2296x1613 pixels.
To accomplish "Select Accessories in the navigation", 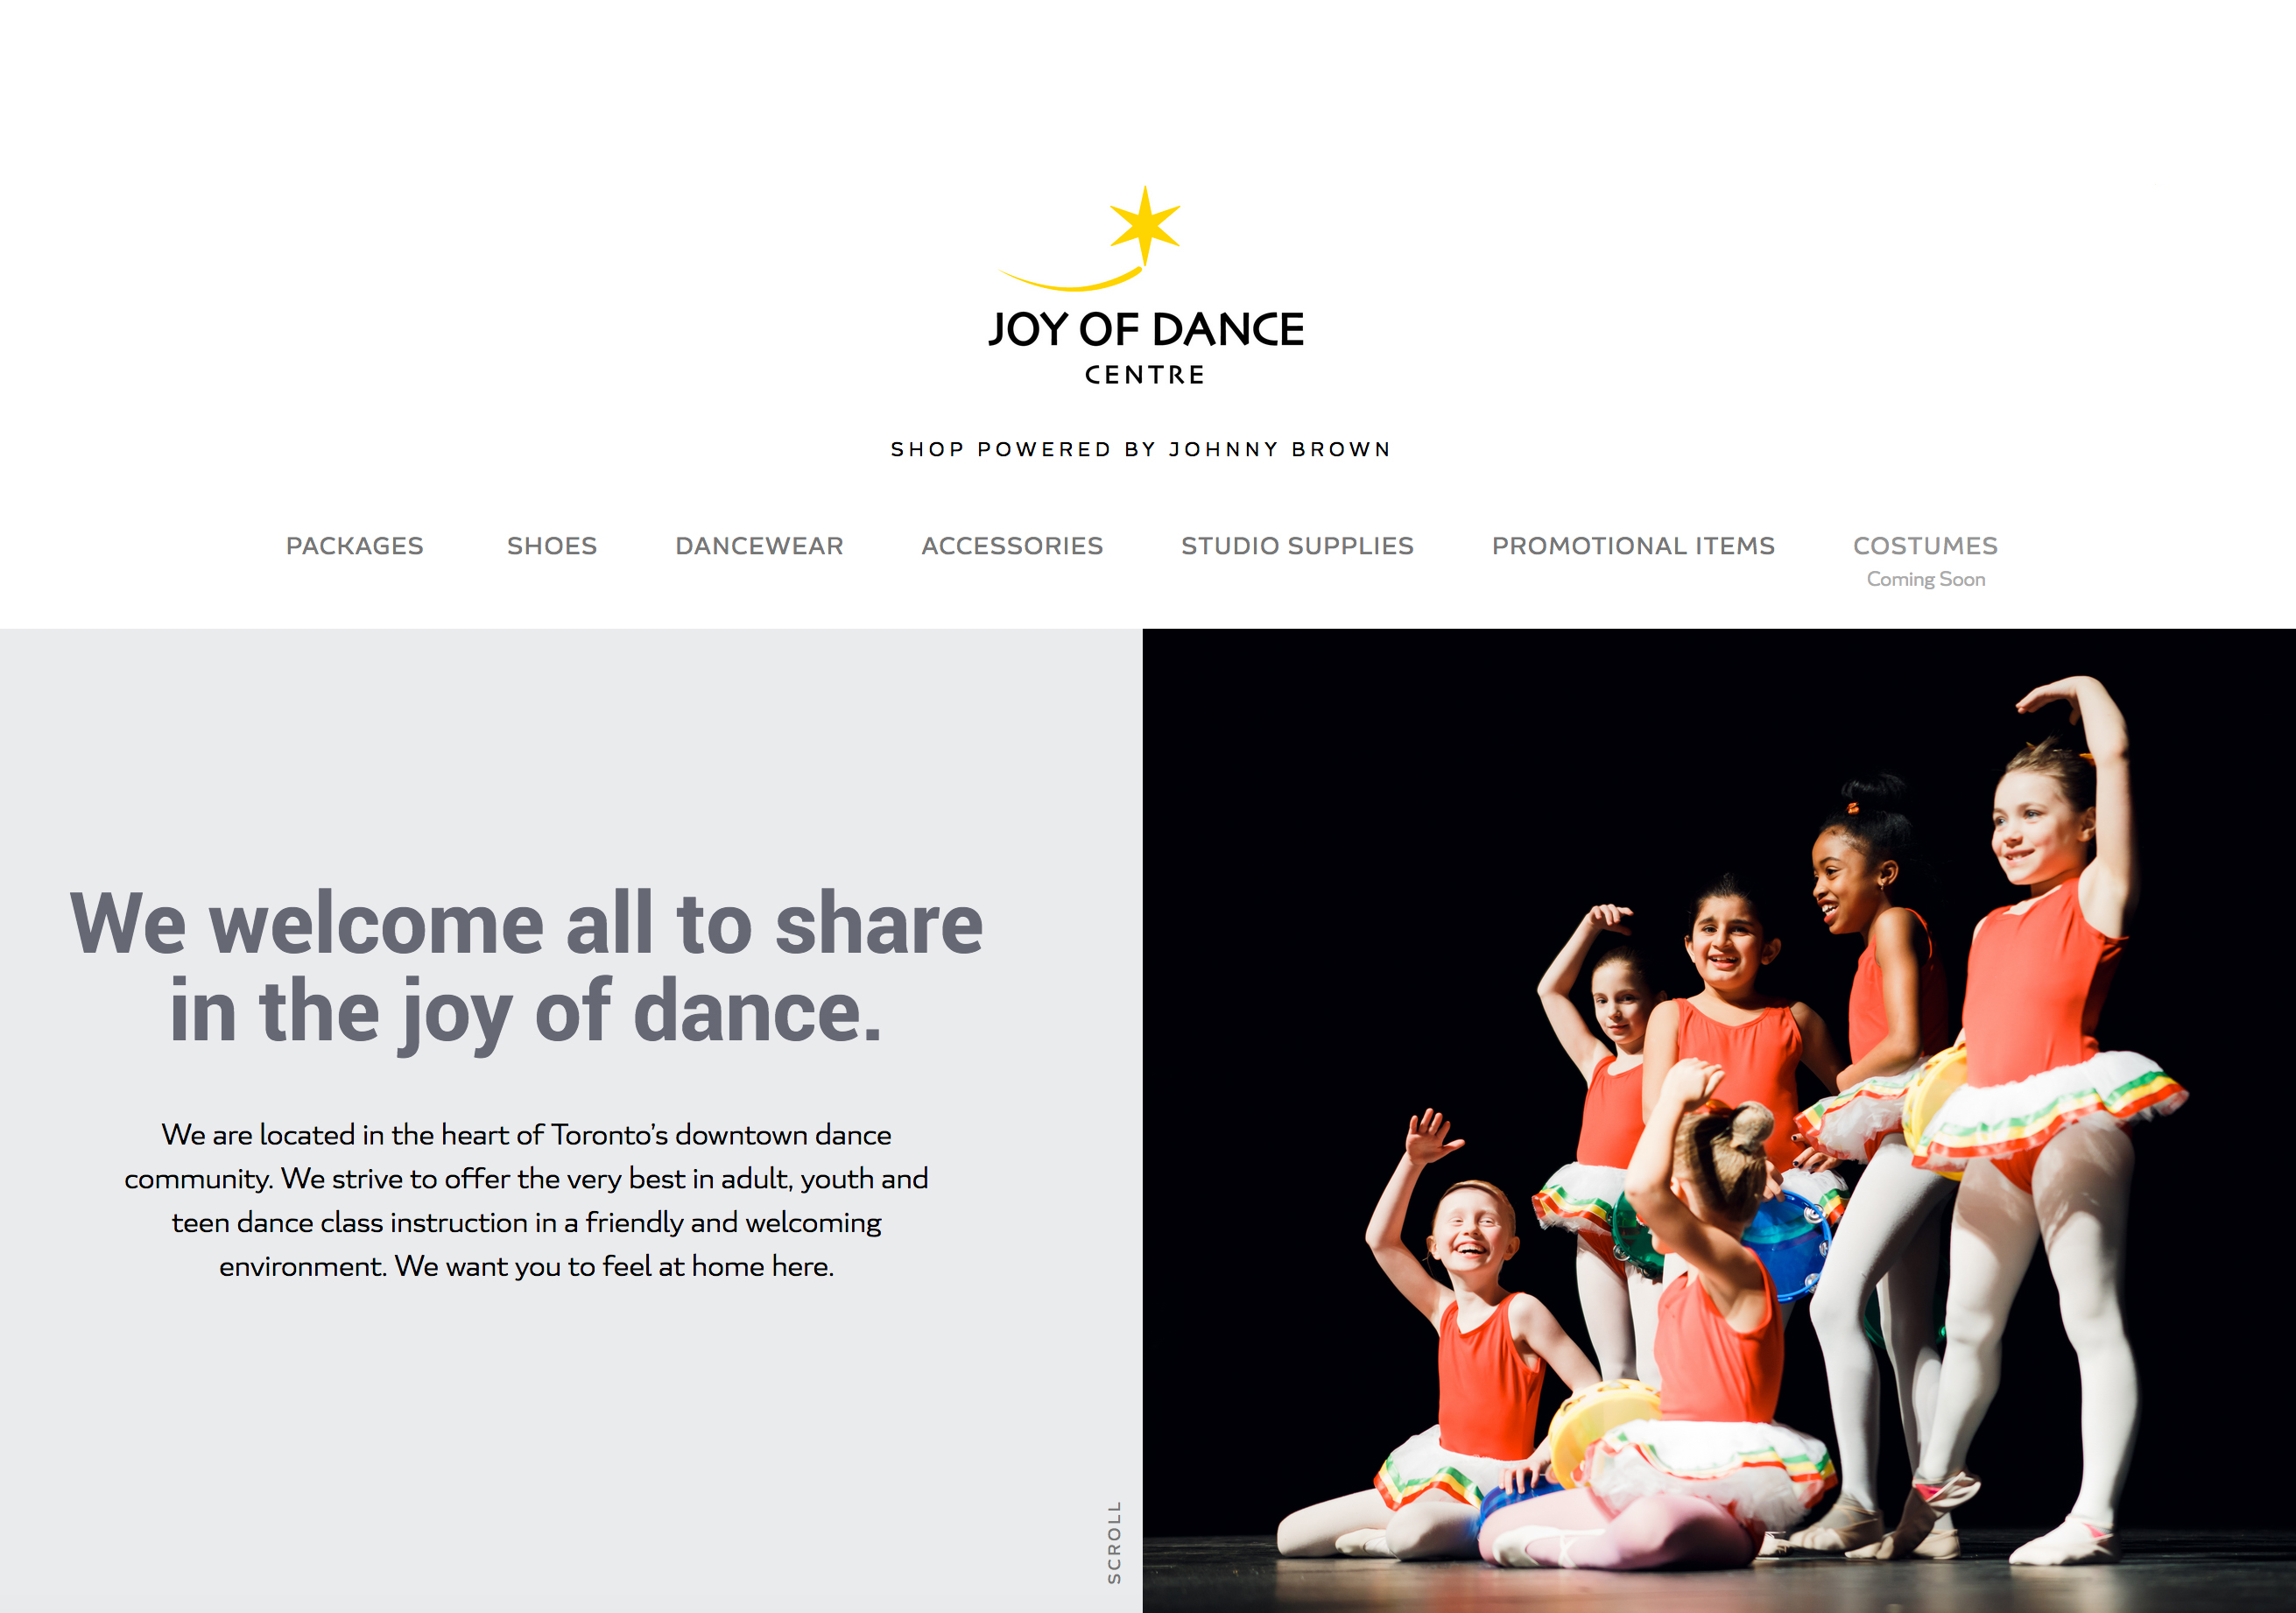I will (1012, 546).
